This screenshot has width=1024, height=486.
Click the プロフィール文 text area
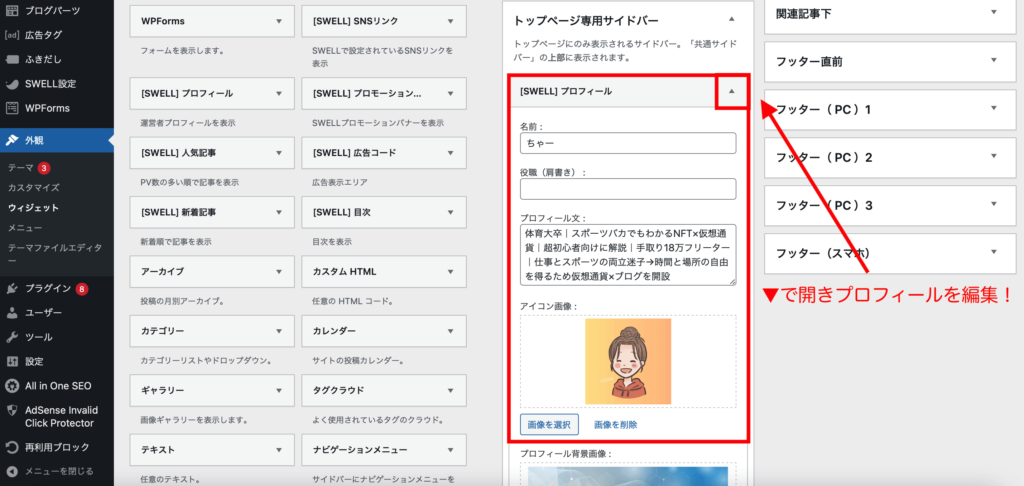coord(628,255)
